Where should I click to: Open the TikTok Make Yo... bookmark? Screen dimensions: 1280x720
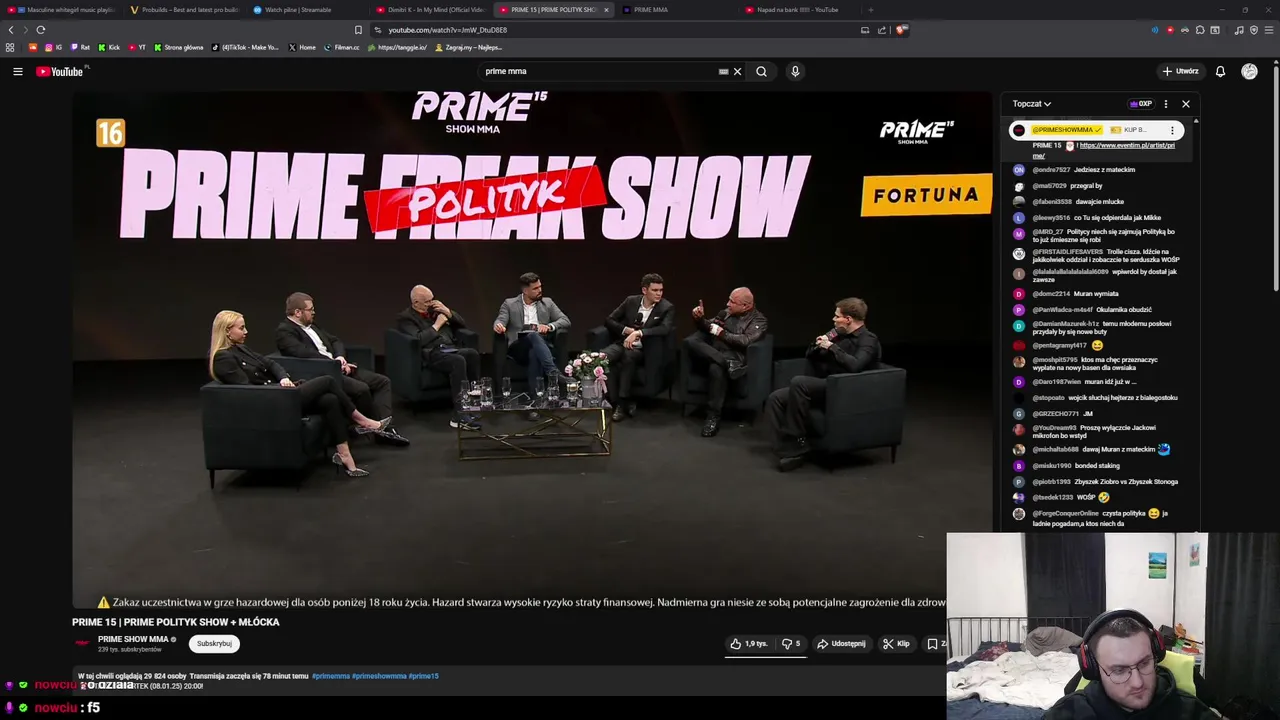[x=246, y=47]
